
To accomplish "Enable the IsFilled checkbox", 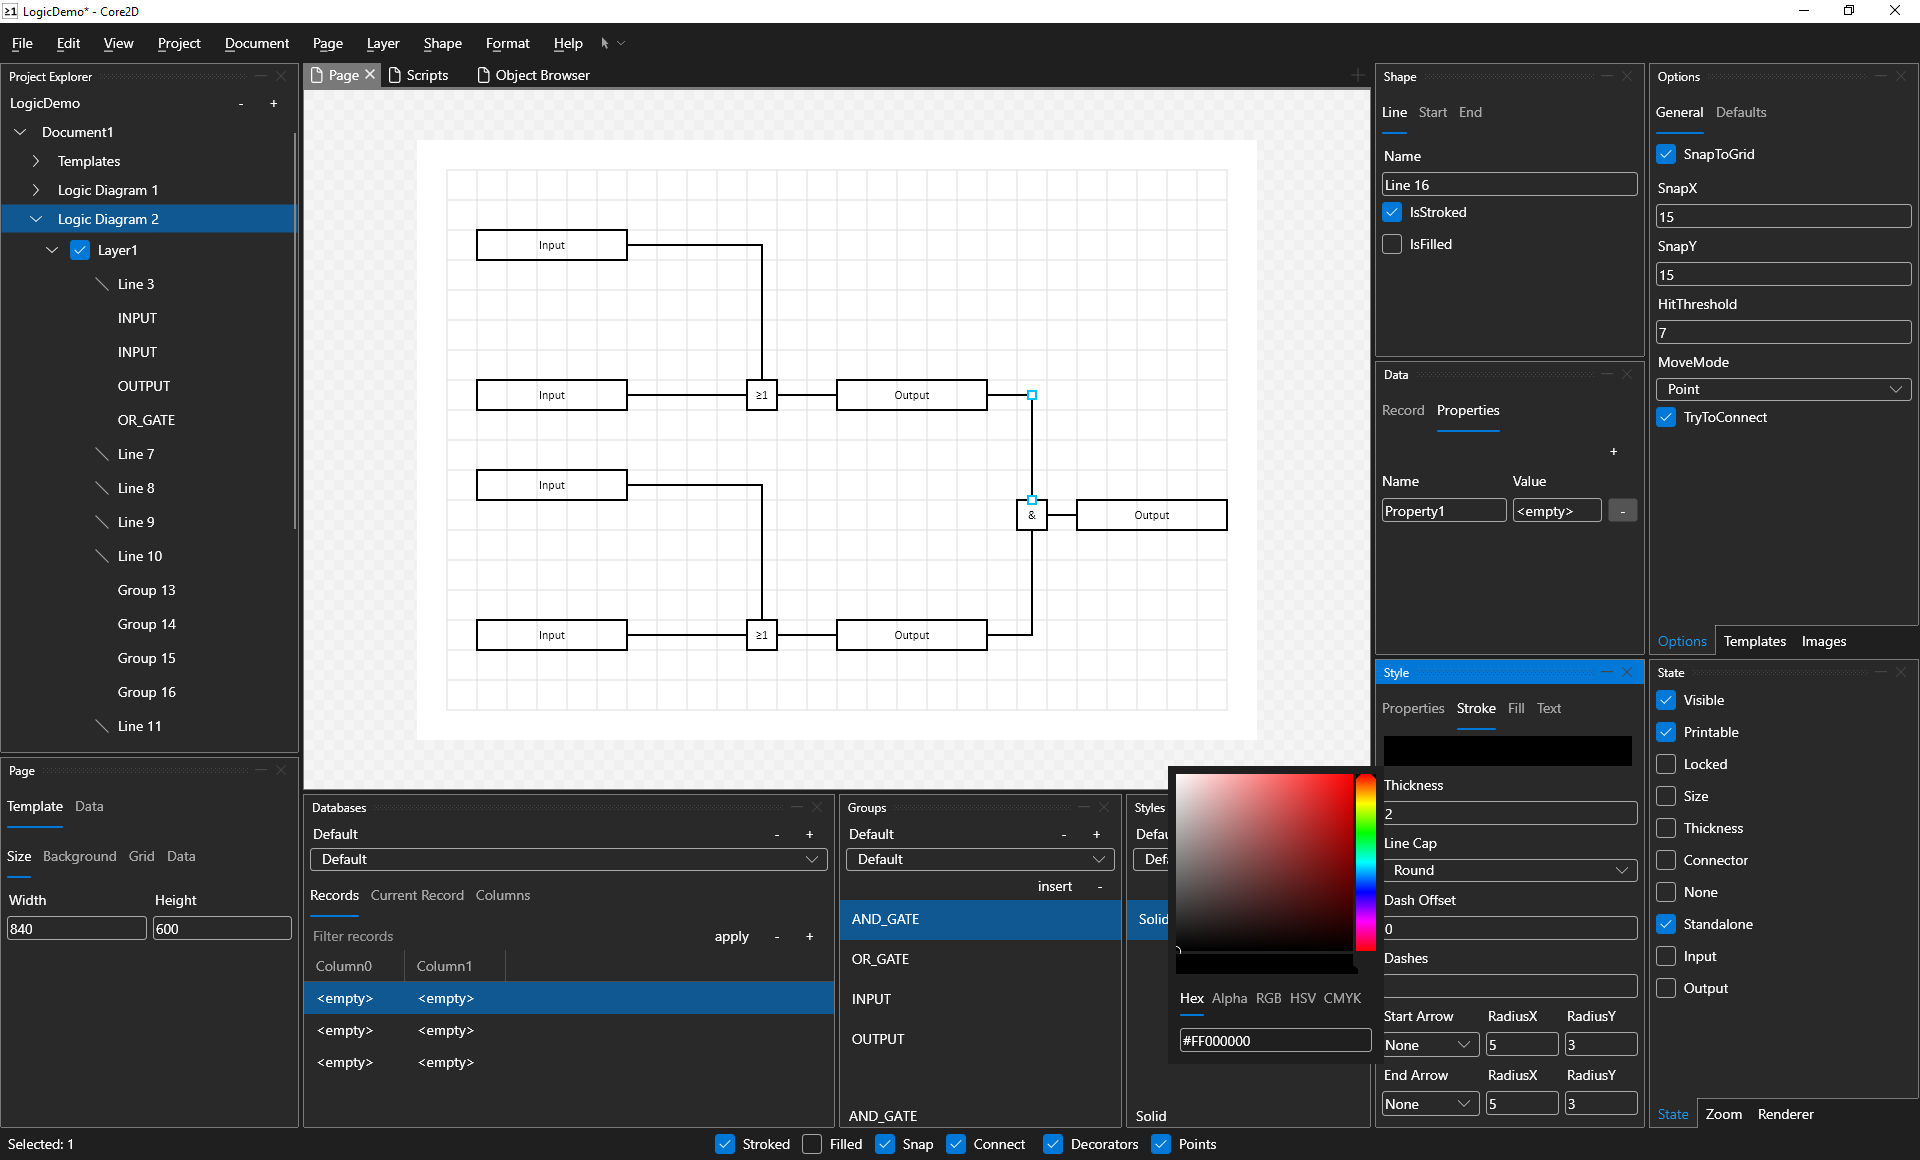I will tap(1392, 244).
